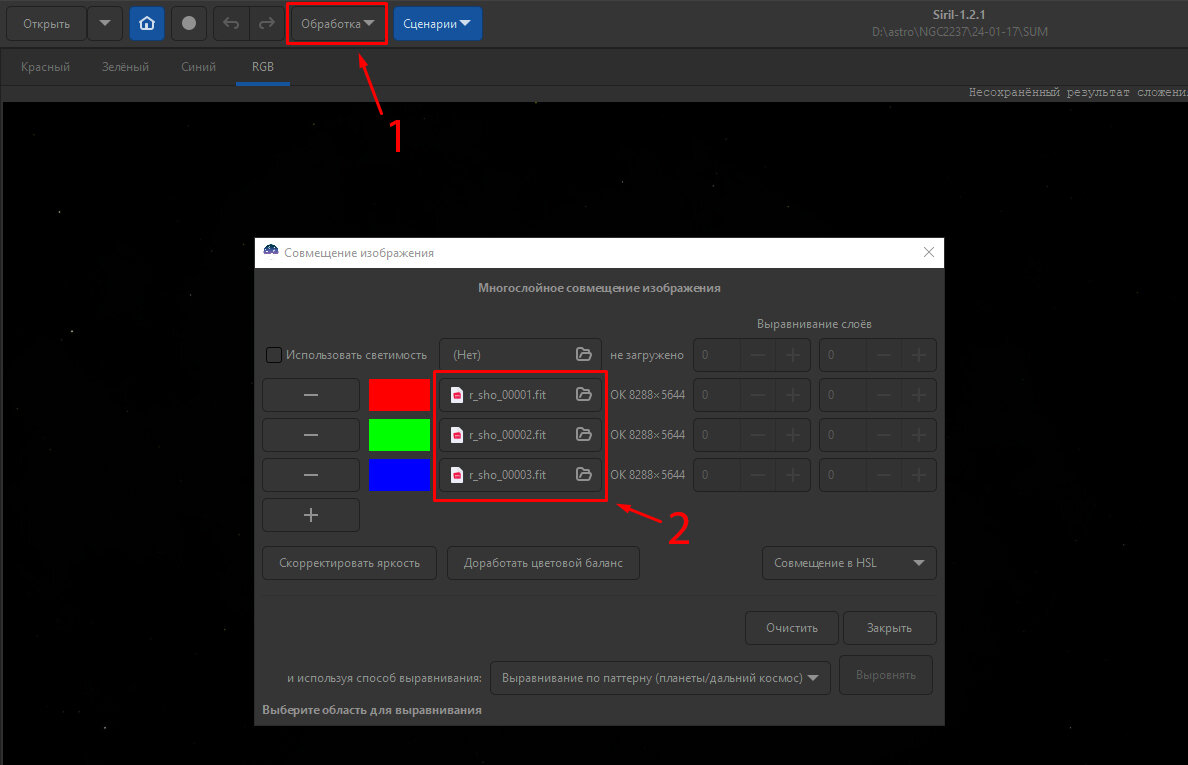The width and height of the screenshot is (1188, 765).
Task: Click the Закрыть button
Action: 889,628
